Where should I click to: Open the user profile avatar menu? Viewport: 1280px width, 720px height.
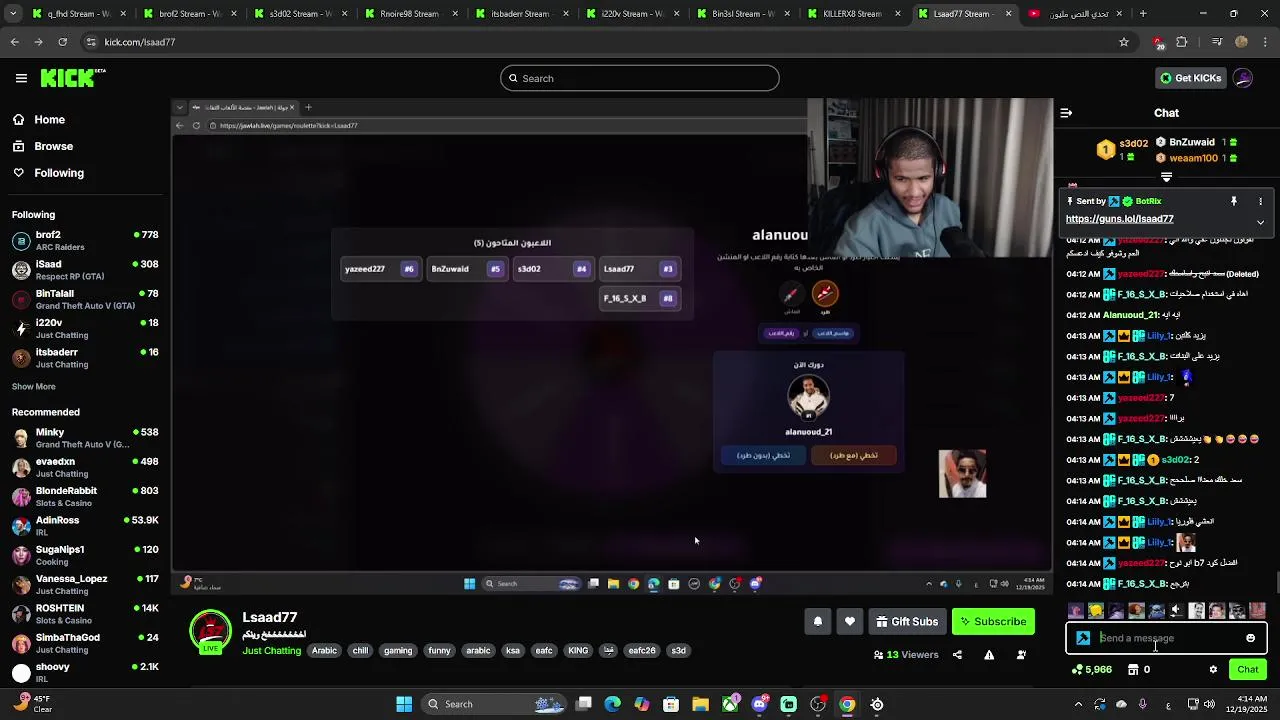tap(1243, 78)
